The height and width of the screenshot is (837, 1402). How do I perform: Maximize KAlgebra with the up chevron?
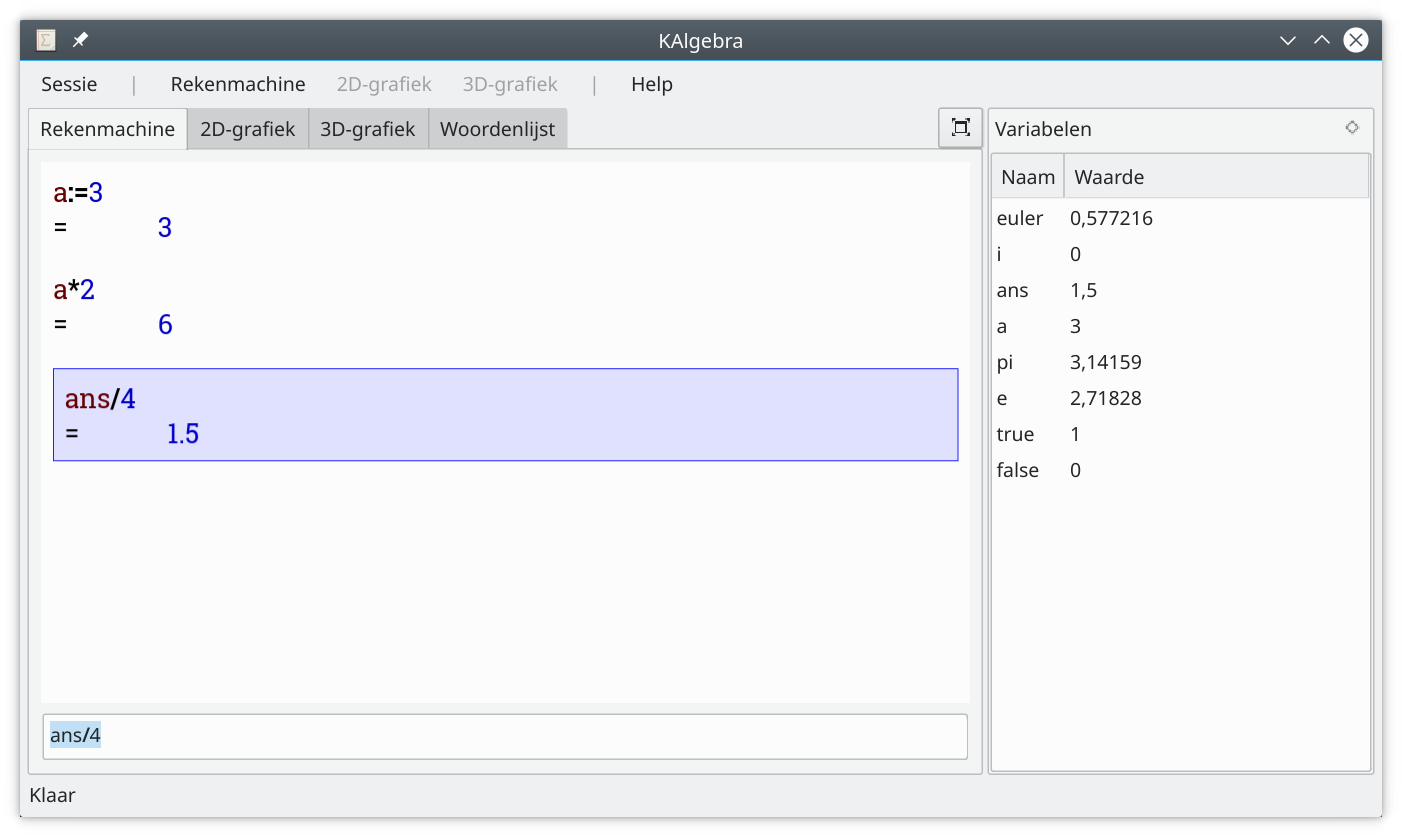(1321, 40)
